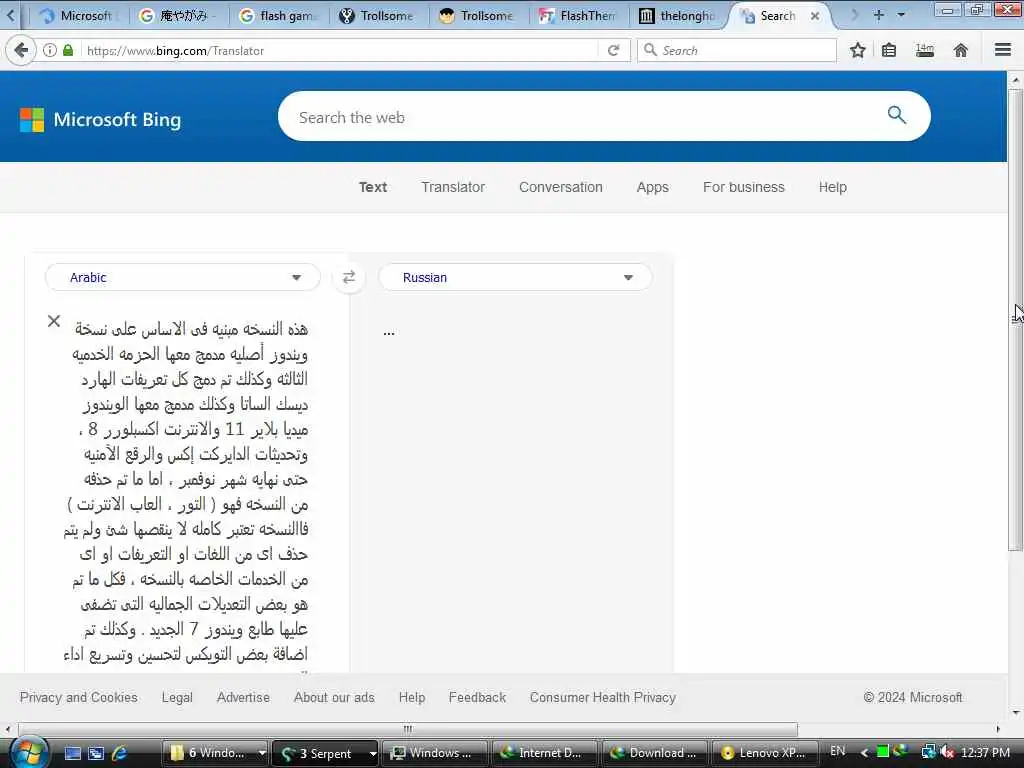Close the Search tab
This screenshot has height=768, width=1024.
[815, 16]
